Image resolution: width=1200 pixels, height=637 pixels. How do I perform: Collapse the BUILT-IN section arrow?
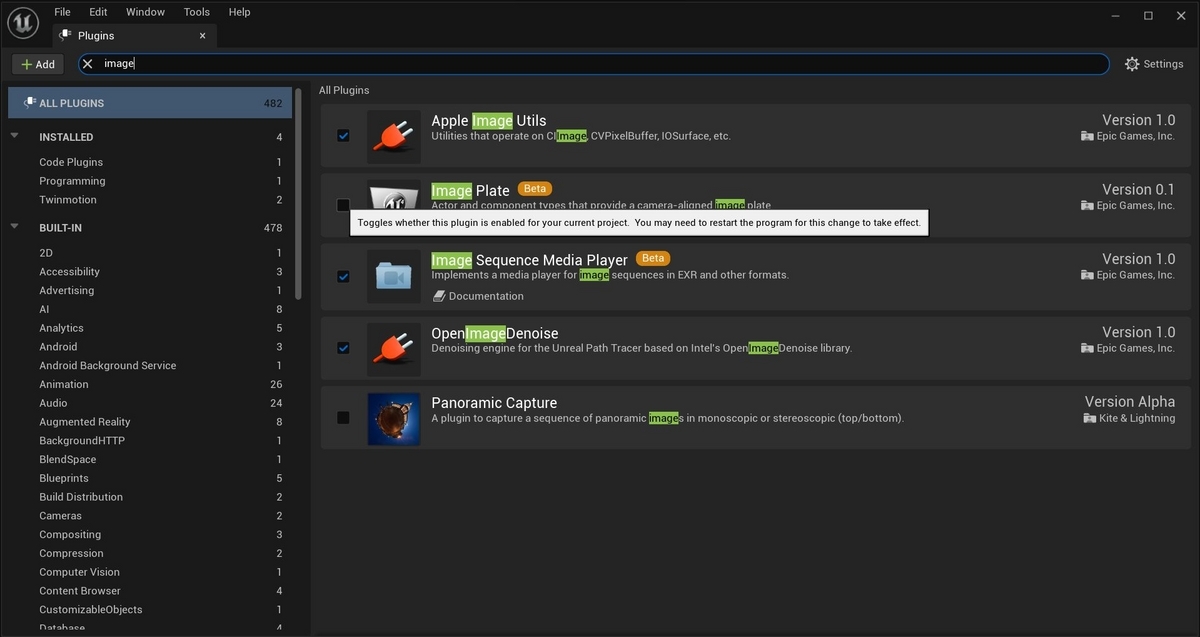click(x=15, y=227)
